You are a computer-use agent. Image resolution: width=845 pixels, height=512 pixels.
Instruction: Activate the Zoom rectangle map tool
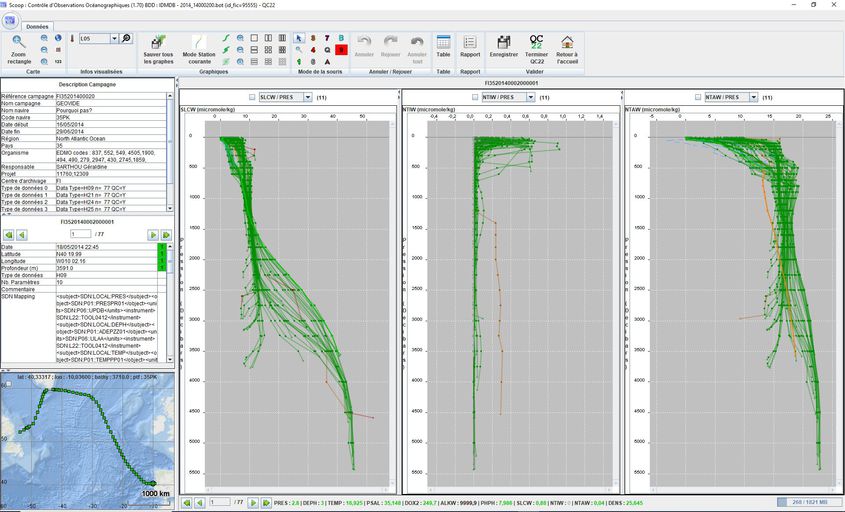tap(19, 50)
